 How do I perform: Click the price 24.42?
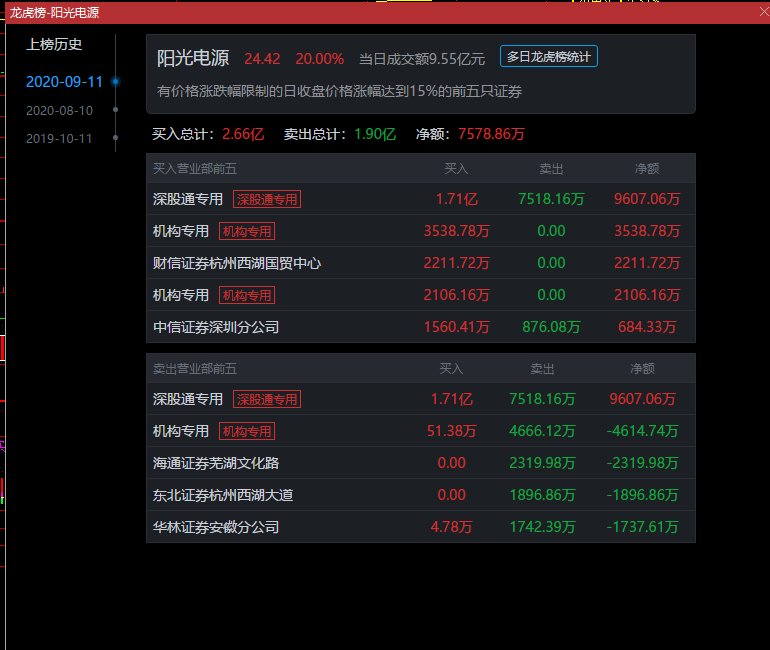tap(262, 59)
